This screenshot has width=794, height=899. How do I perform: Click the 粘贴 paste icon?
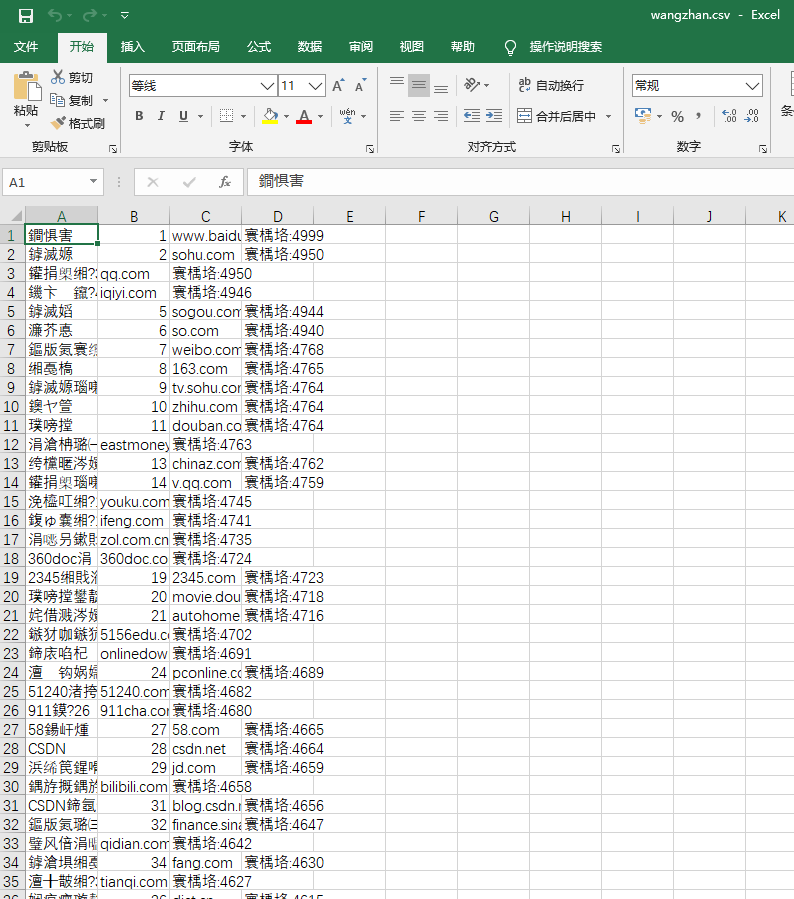[x=26, y=86]
